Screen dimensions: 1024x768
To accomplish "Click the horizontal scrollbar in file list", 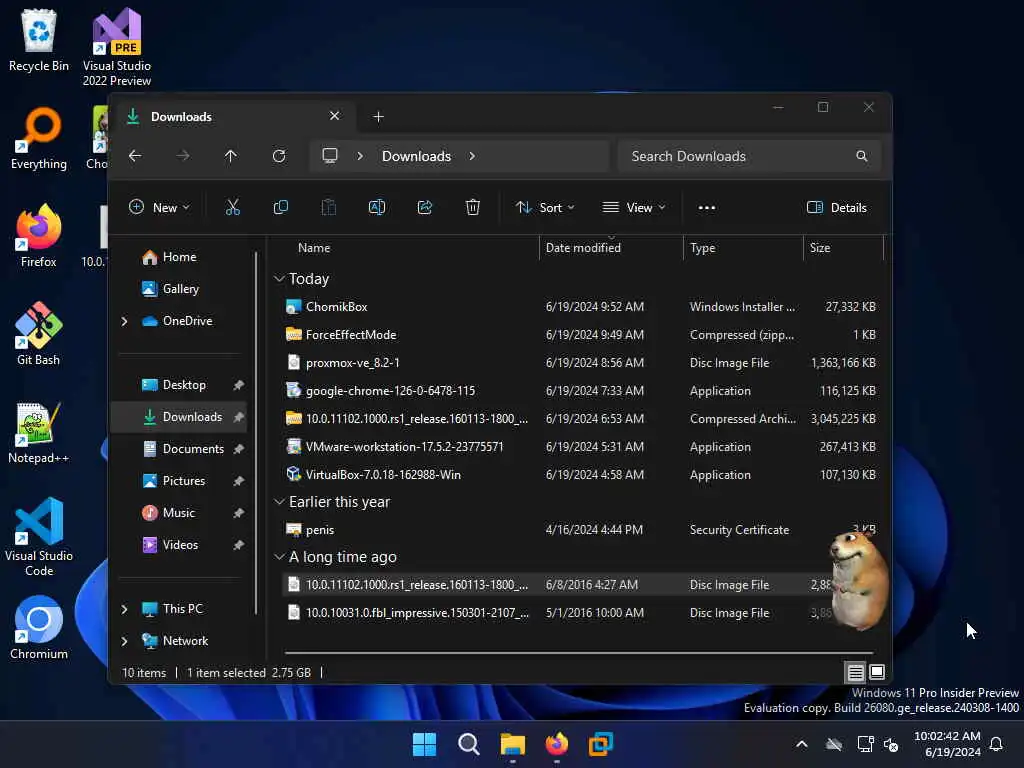I will pyautogui.click(x=579, y=652).
